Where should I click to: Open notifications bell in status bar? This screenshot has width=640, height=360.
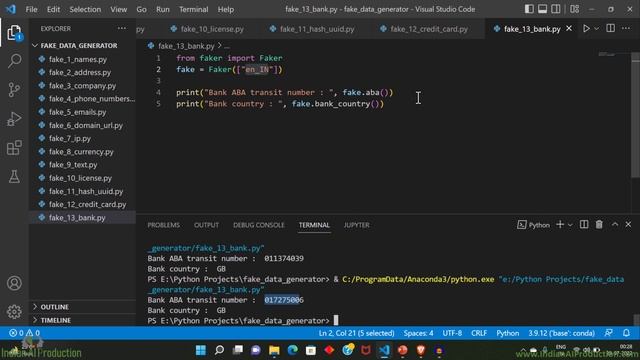[626, 333]
